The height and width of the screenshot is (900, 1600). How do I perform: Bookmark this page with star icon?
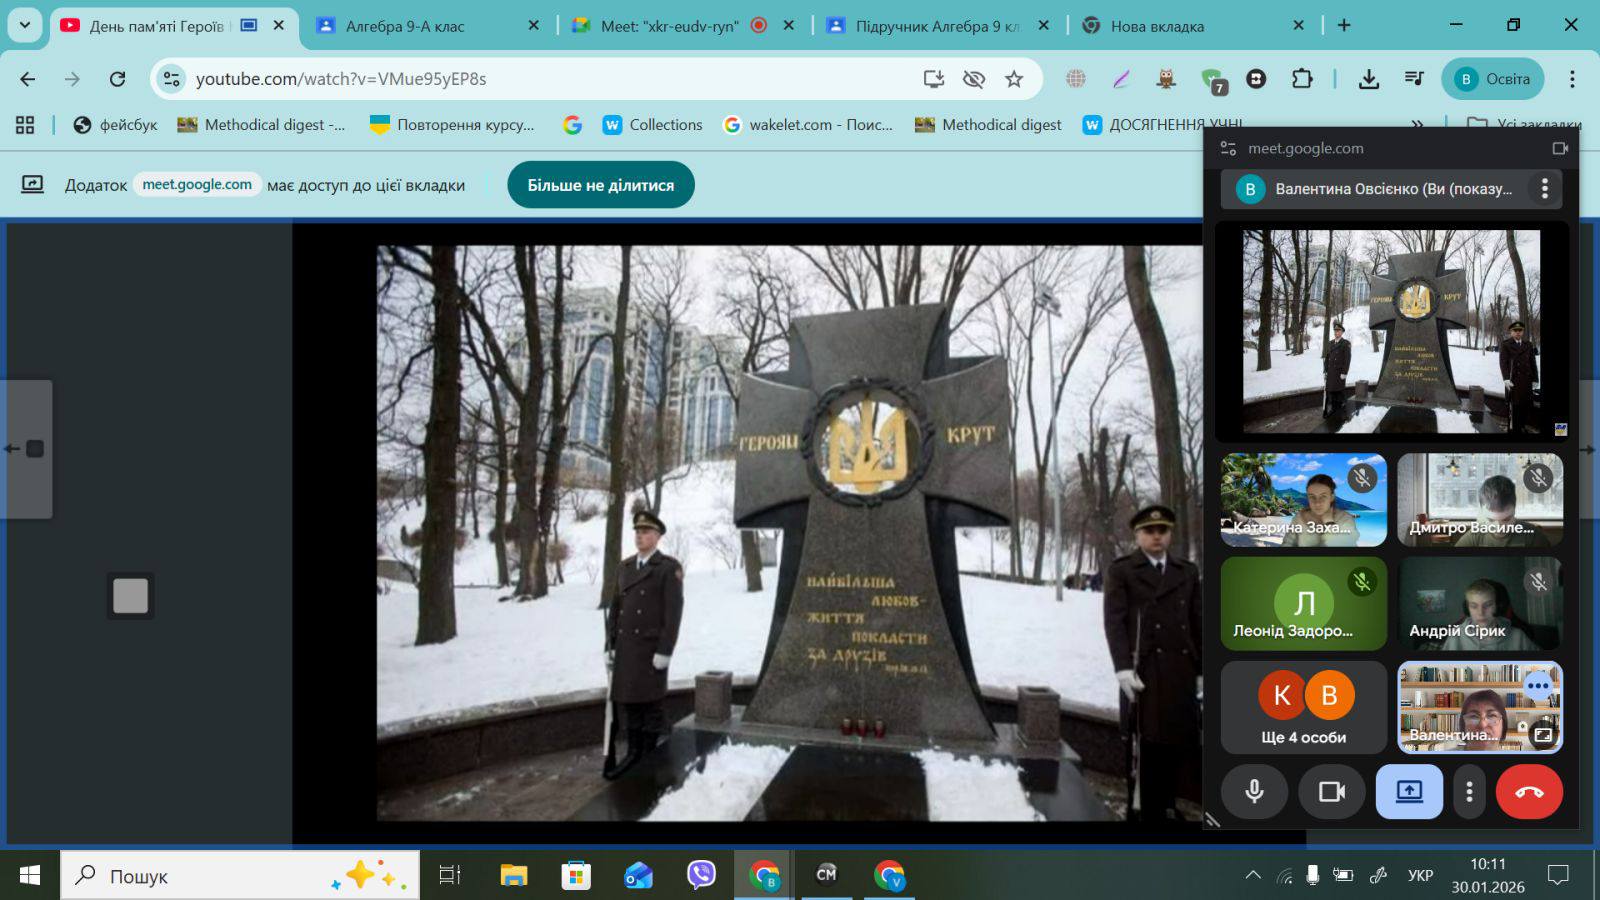1014,79
